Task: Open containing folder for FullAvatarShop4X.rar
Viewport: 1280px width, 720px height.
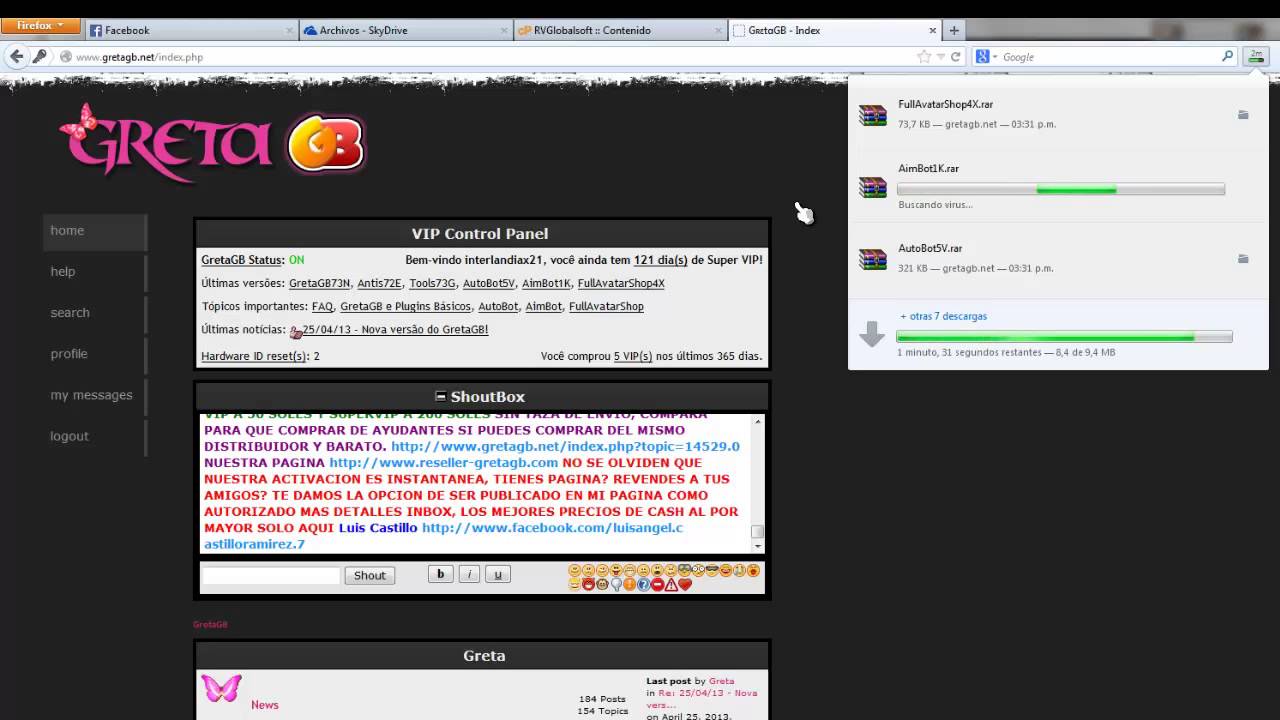Action: [x=1243, y=115]
